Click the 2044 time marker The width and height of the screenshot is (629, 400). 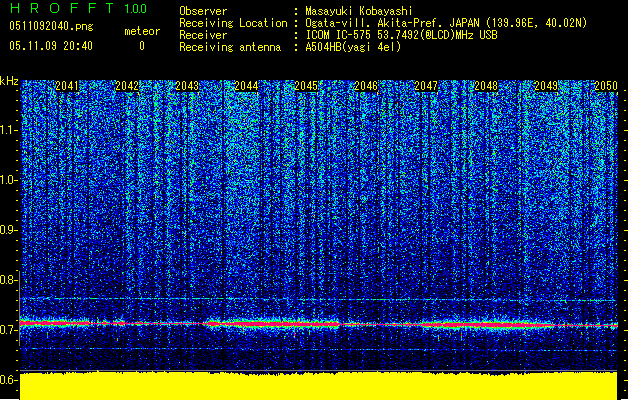point(246,86)
